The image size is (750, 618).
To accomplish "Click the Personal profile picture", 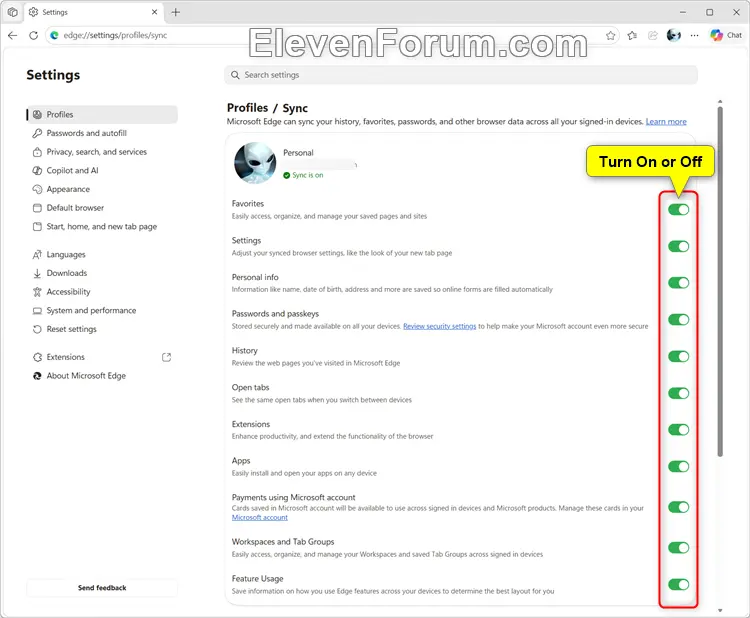I will (x=255, y=163).
